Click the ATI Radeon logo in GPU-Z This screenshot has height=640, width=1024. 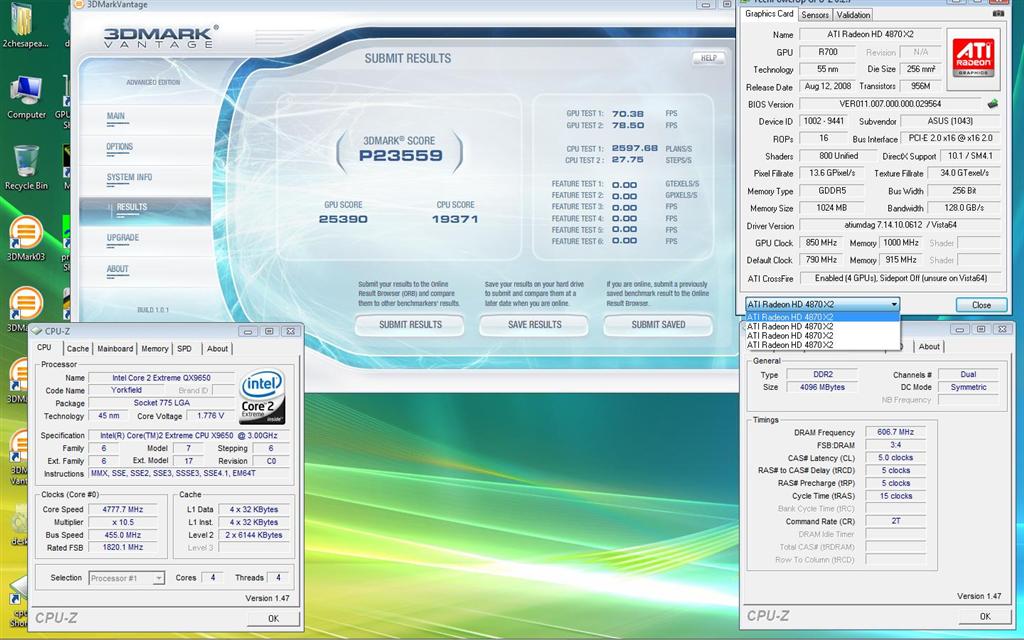click(974, 57)
